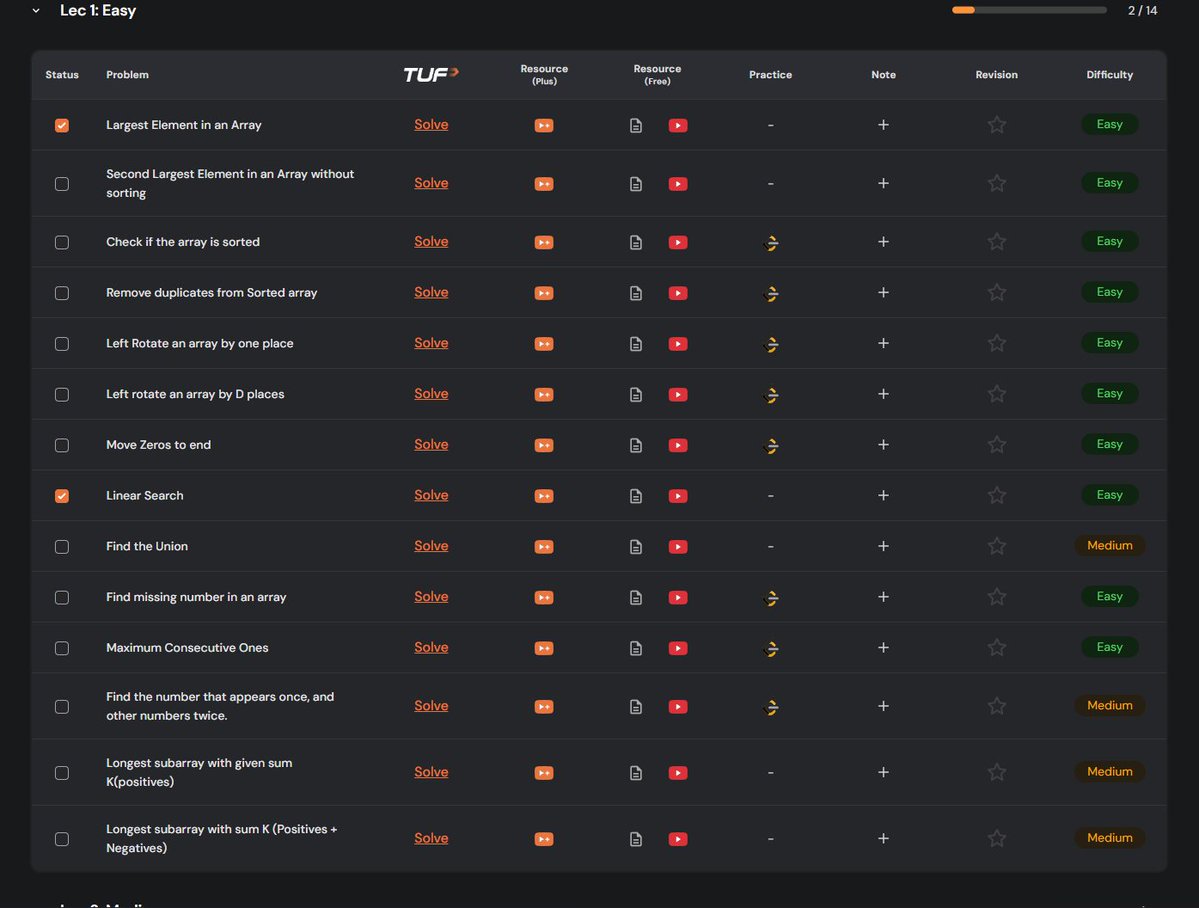Check status for Second Largest Element problem
Viewport: 1199px width, 908px height.
(x=62, y=184)
